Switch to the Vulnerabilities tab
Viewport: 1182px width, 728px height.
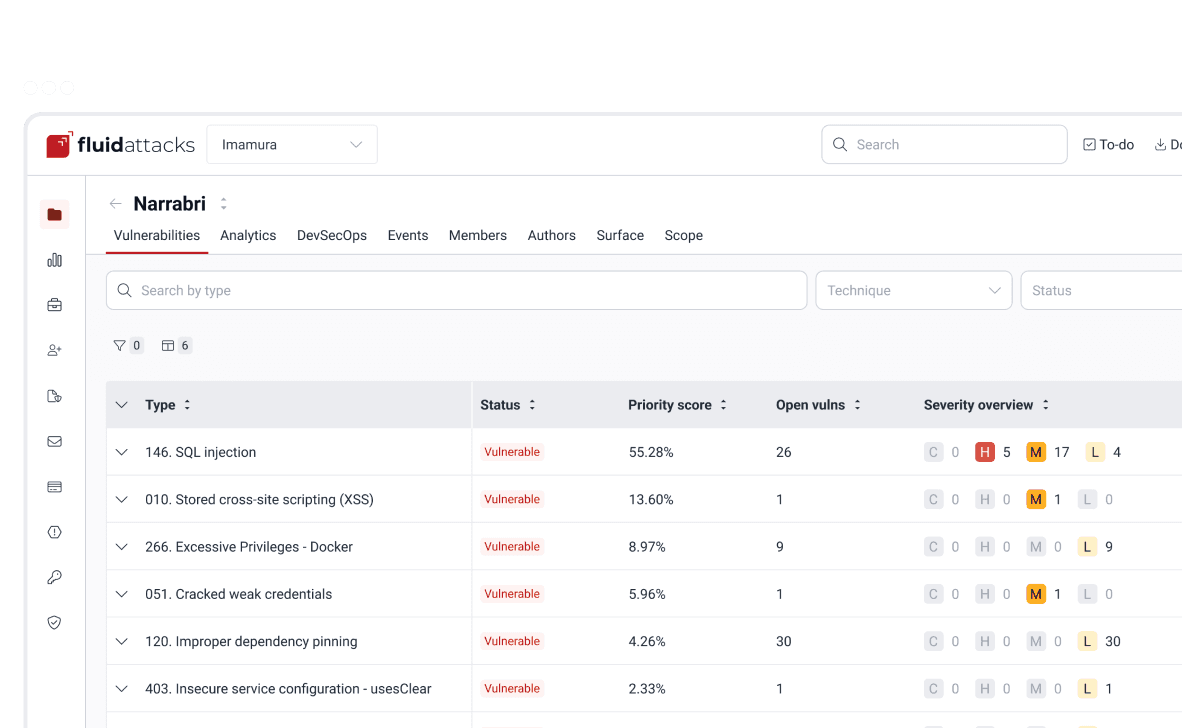pos(157,235)
